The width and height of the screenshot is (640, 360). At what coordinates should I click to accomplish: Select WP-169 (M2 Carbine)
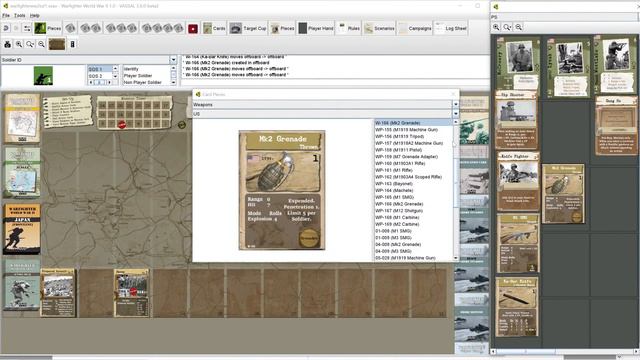click(413, 224)
